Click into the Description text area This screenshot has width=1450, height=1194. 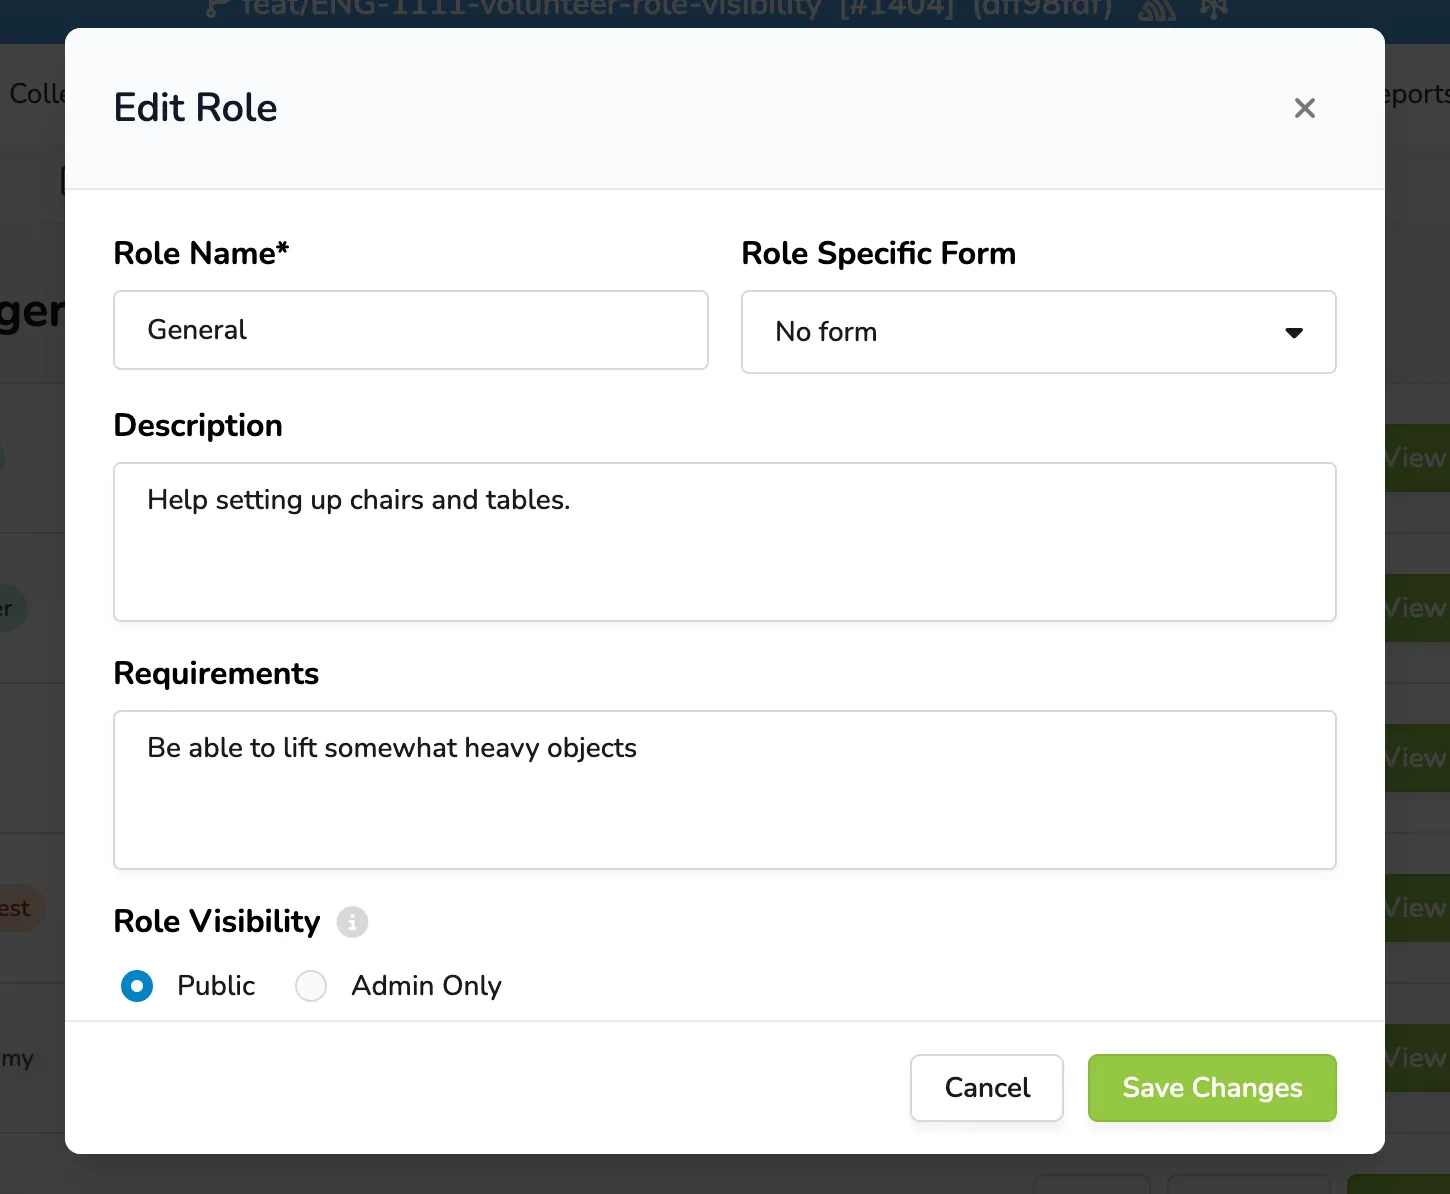725,542
